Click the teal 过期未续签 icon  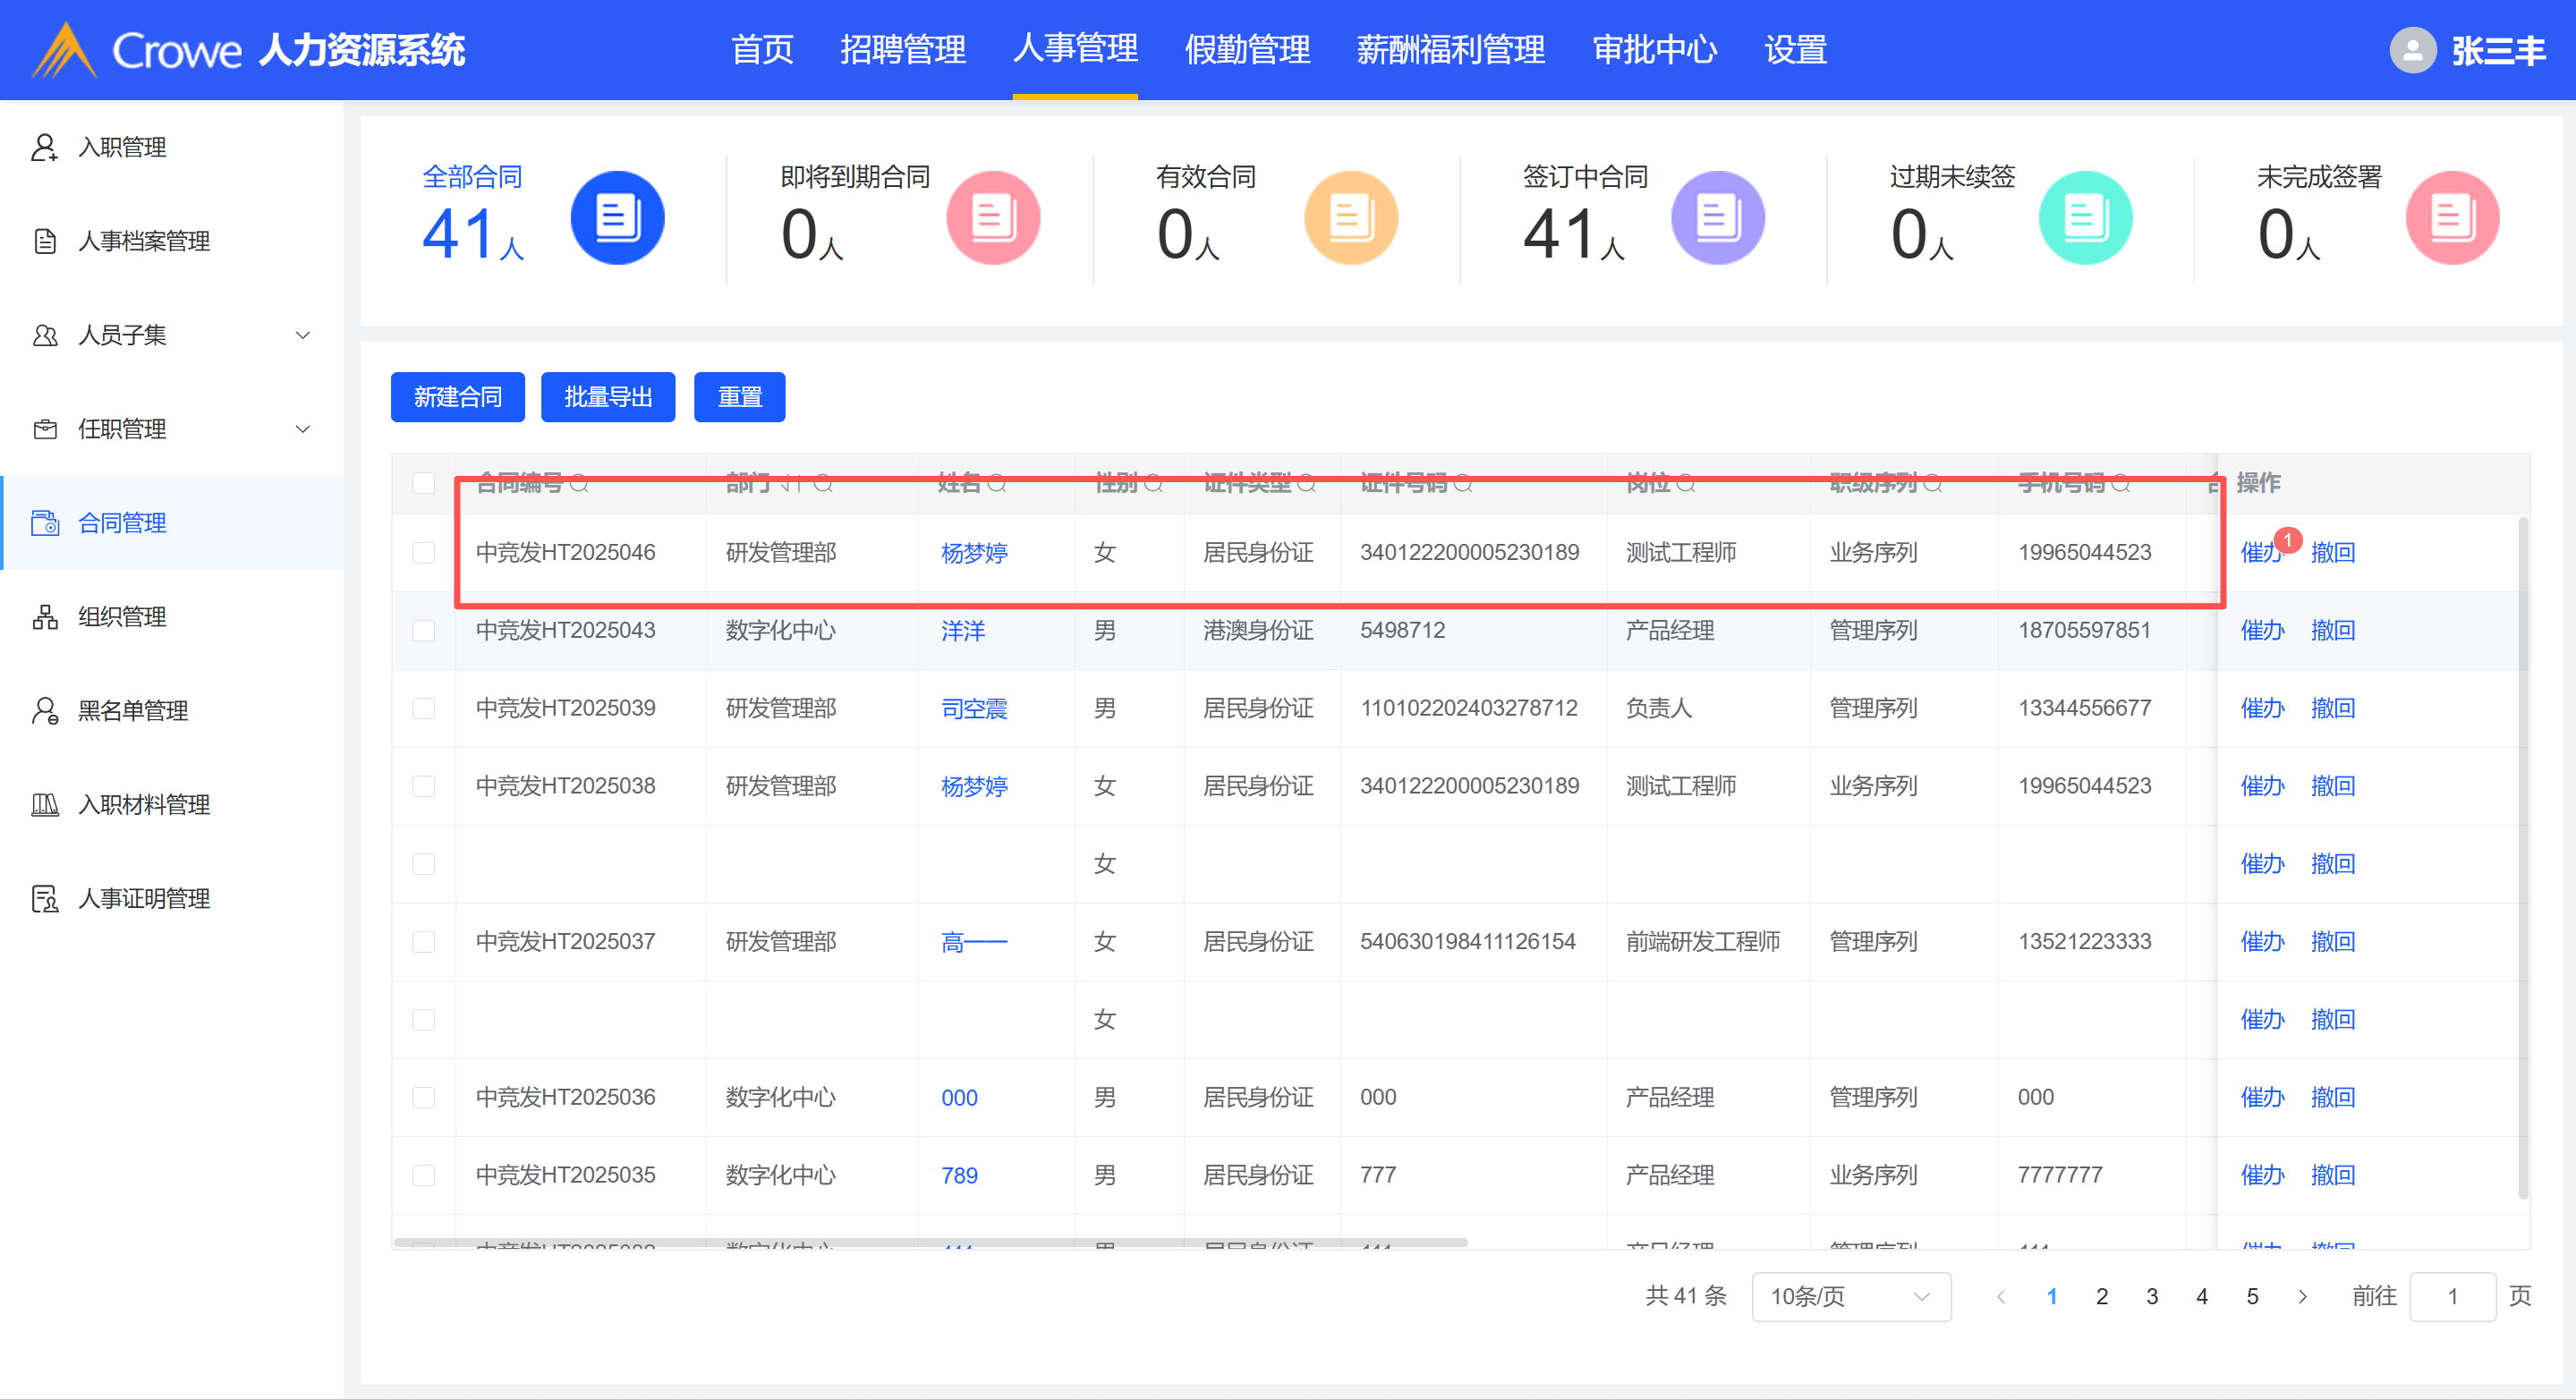point(2084,218)
